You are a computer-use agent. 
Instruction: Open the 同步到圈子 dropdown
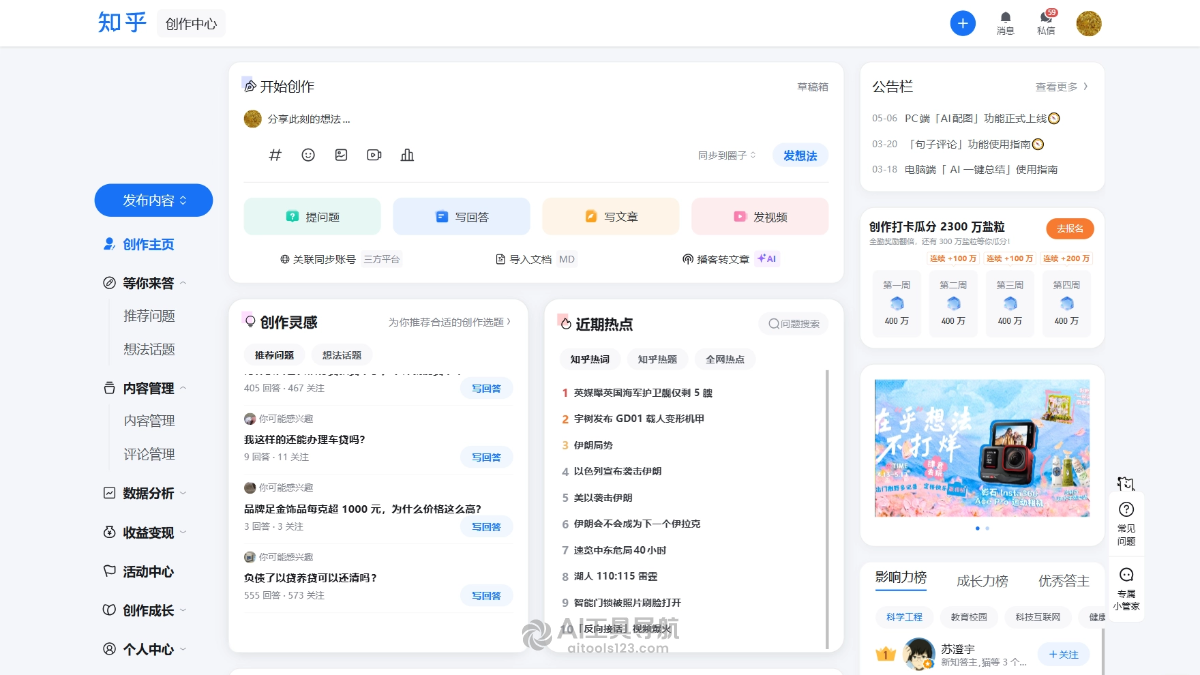pyautogui.click(x=727, y=155)
